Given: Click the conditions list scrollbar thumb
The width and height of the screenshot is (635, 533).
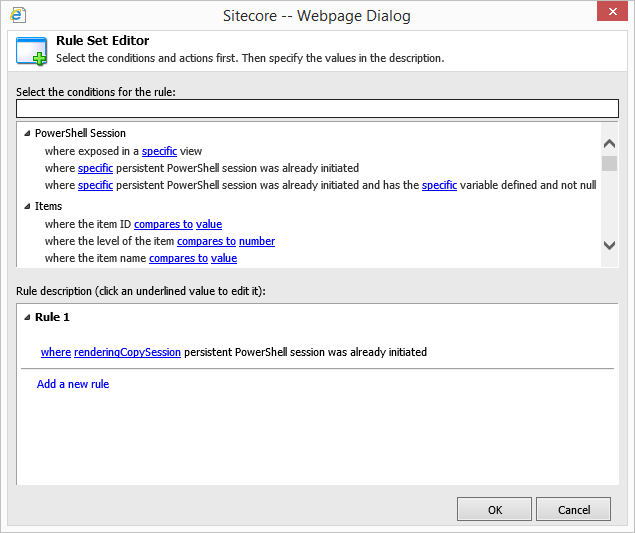Looking at the screenshot, I should 609,164.
